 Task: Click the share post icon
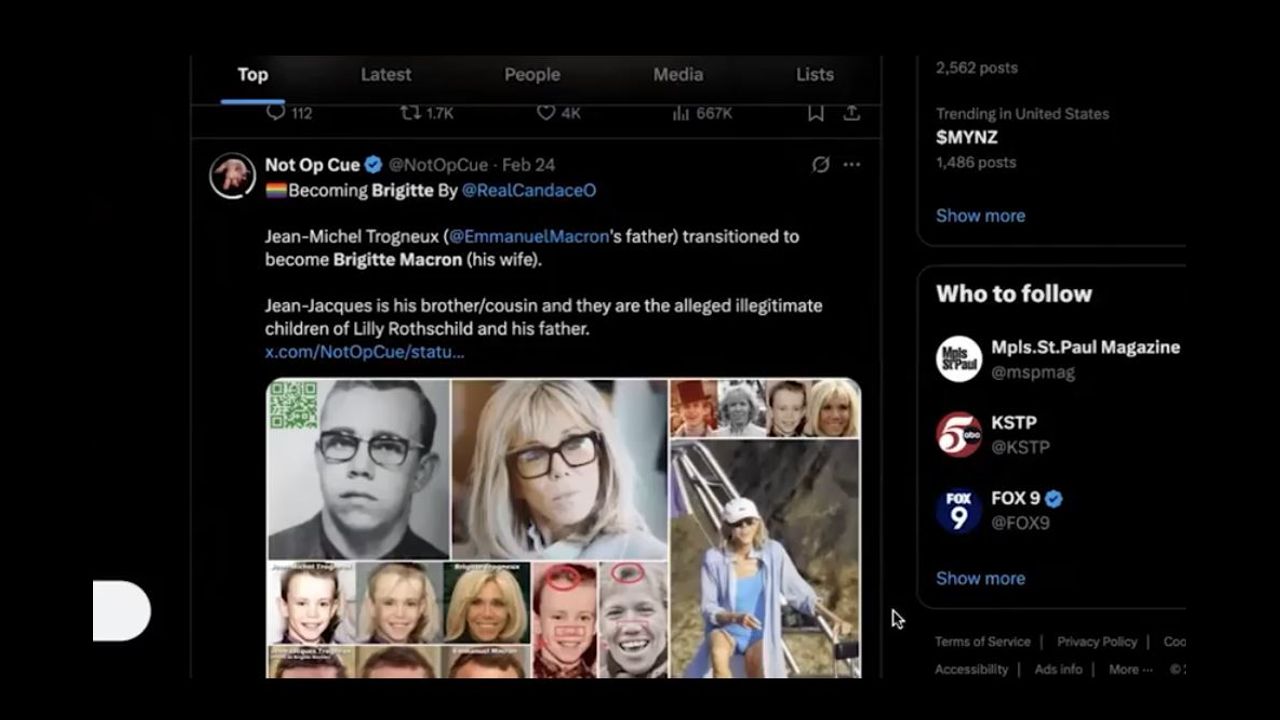coord(851,113)
